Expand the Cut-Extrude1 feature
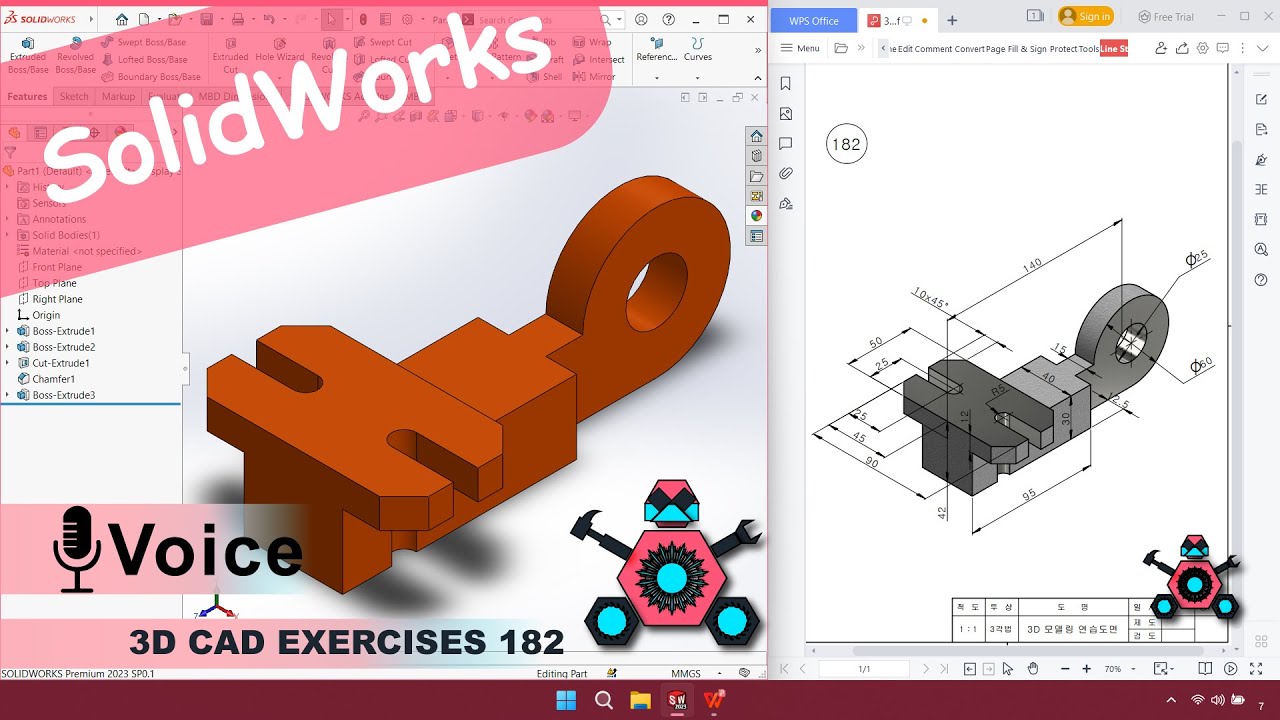The height and width of the screenshot is (720, 1280). 8,363
